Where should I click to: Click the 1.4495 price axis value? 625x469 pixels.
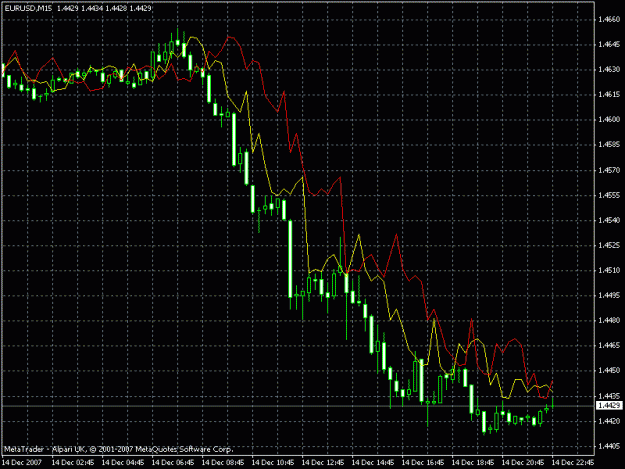609,295
